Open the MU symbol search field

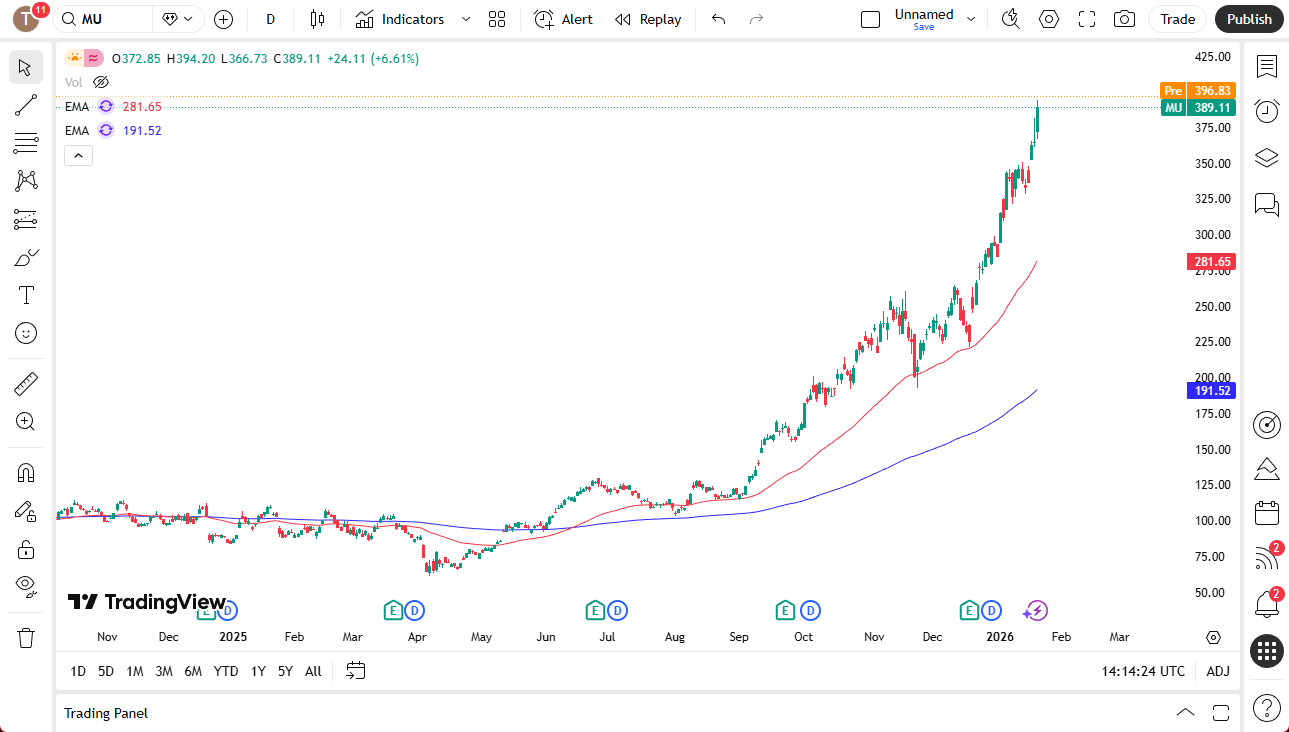[x=104, y=19]
